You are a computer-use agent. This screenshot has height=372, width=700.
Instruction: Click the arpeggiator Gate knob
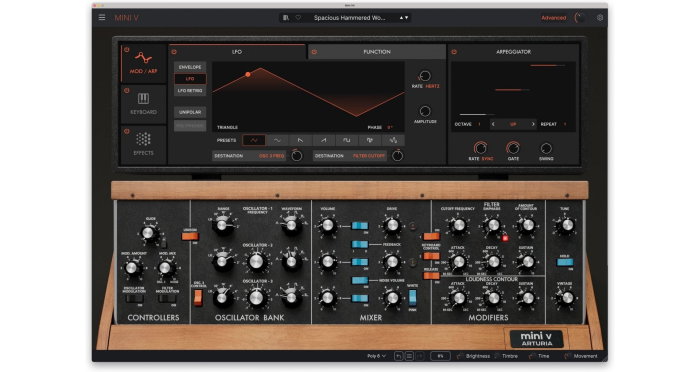(x=513, y=147)
